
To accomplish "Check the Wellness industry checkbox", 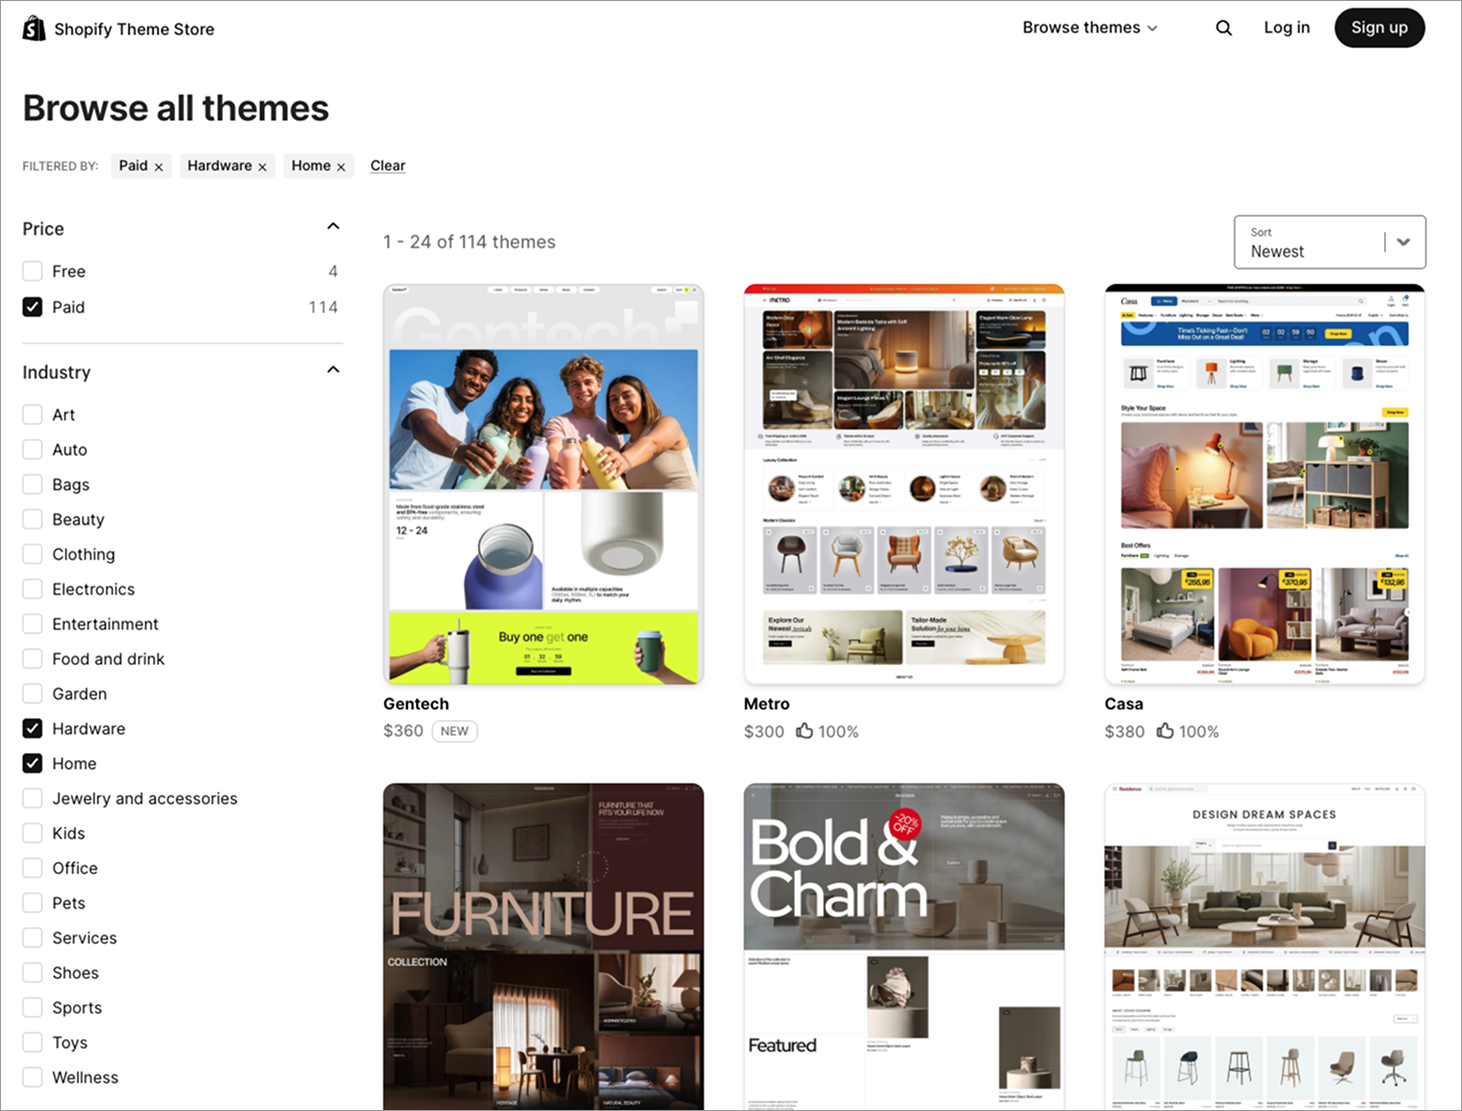I will pyautogui.click(x=31, y=1077).
